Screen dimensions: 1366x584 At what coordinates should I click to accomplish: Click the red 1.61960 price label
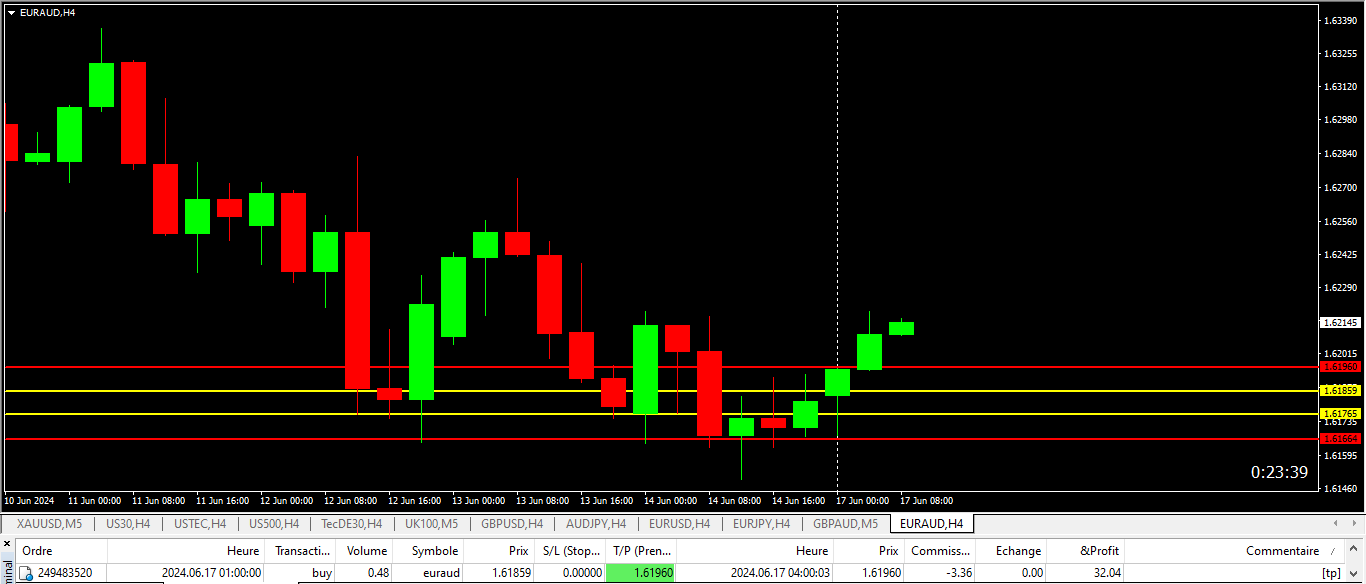click(1340, 367)
